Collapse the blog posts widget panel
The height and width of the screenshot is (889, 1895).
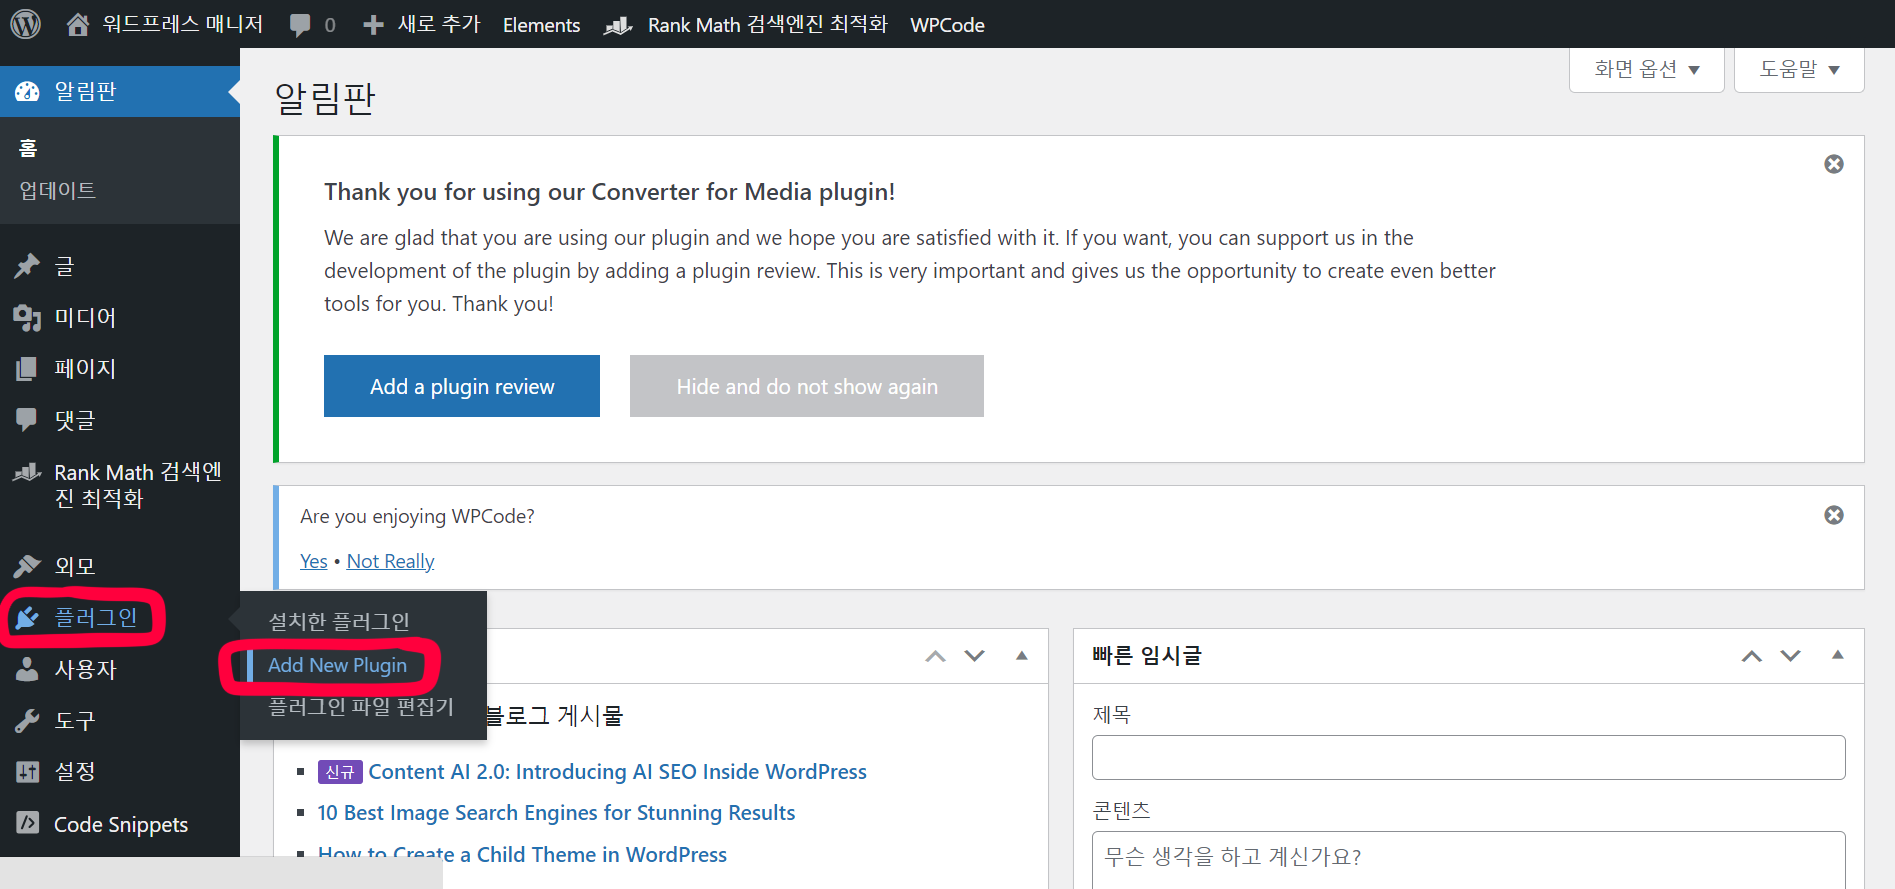tap(1022, 656)
